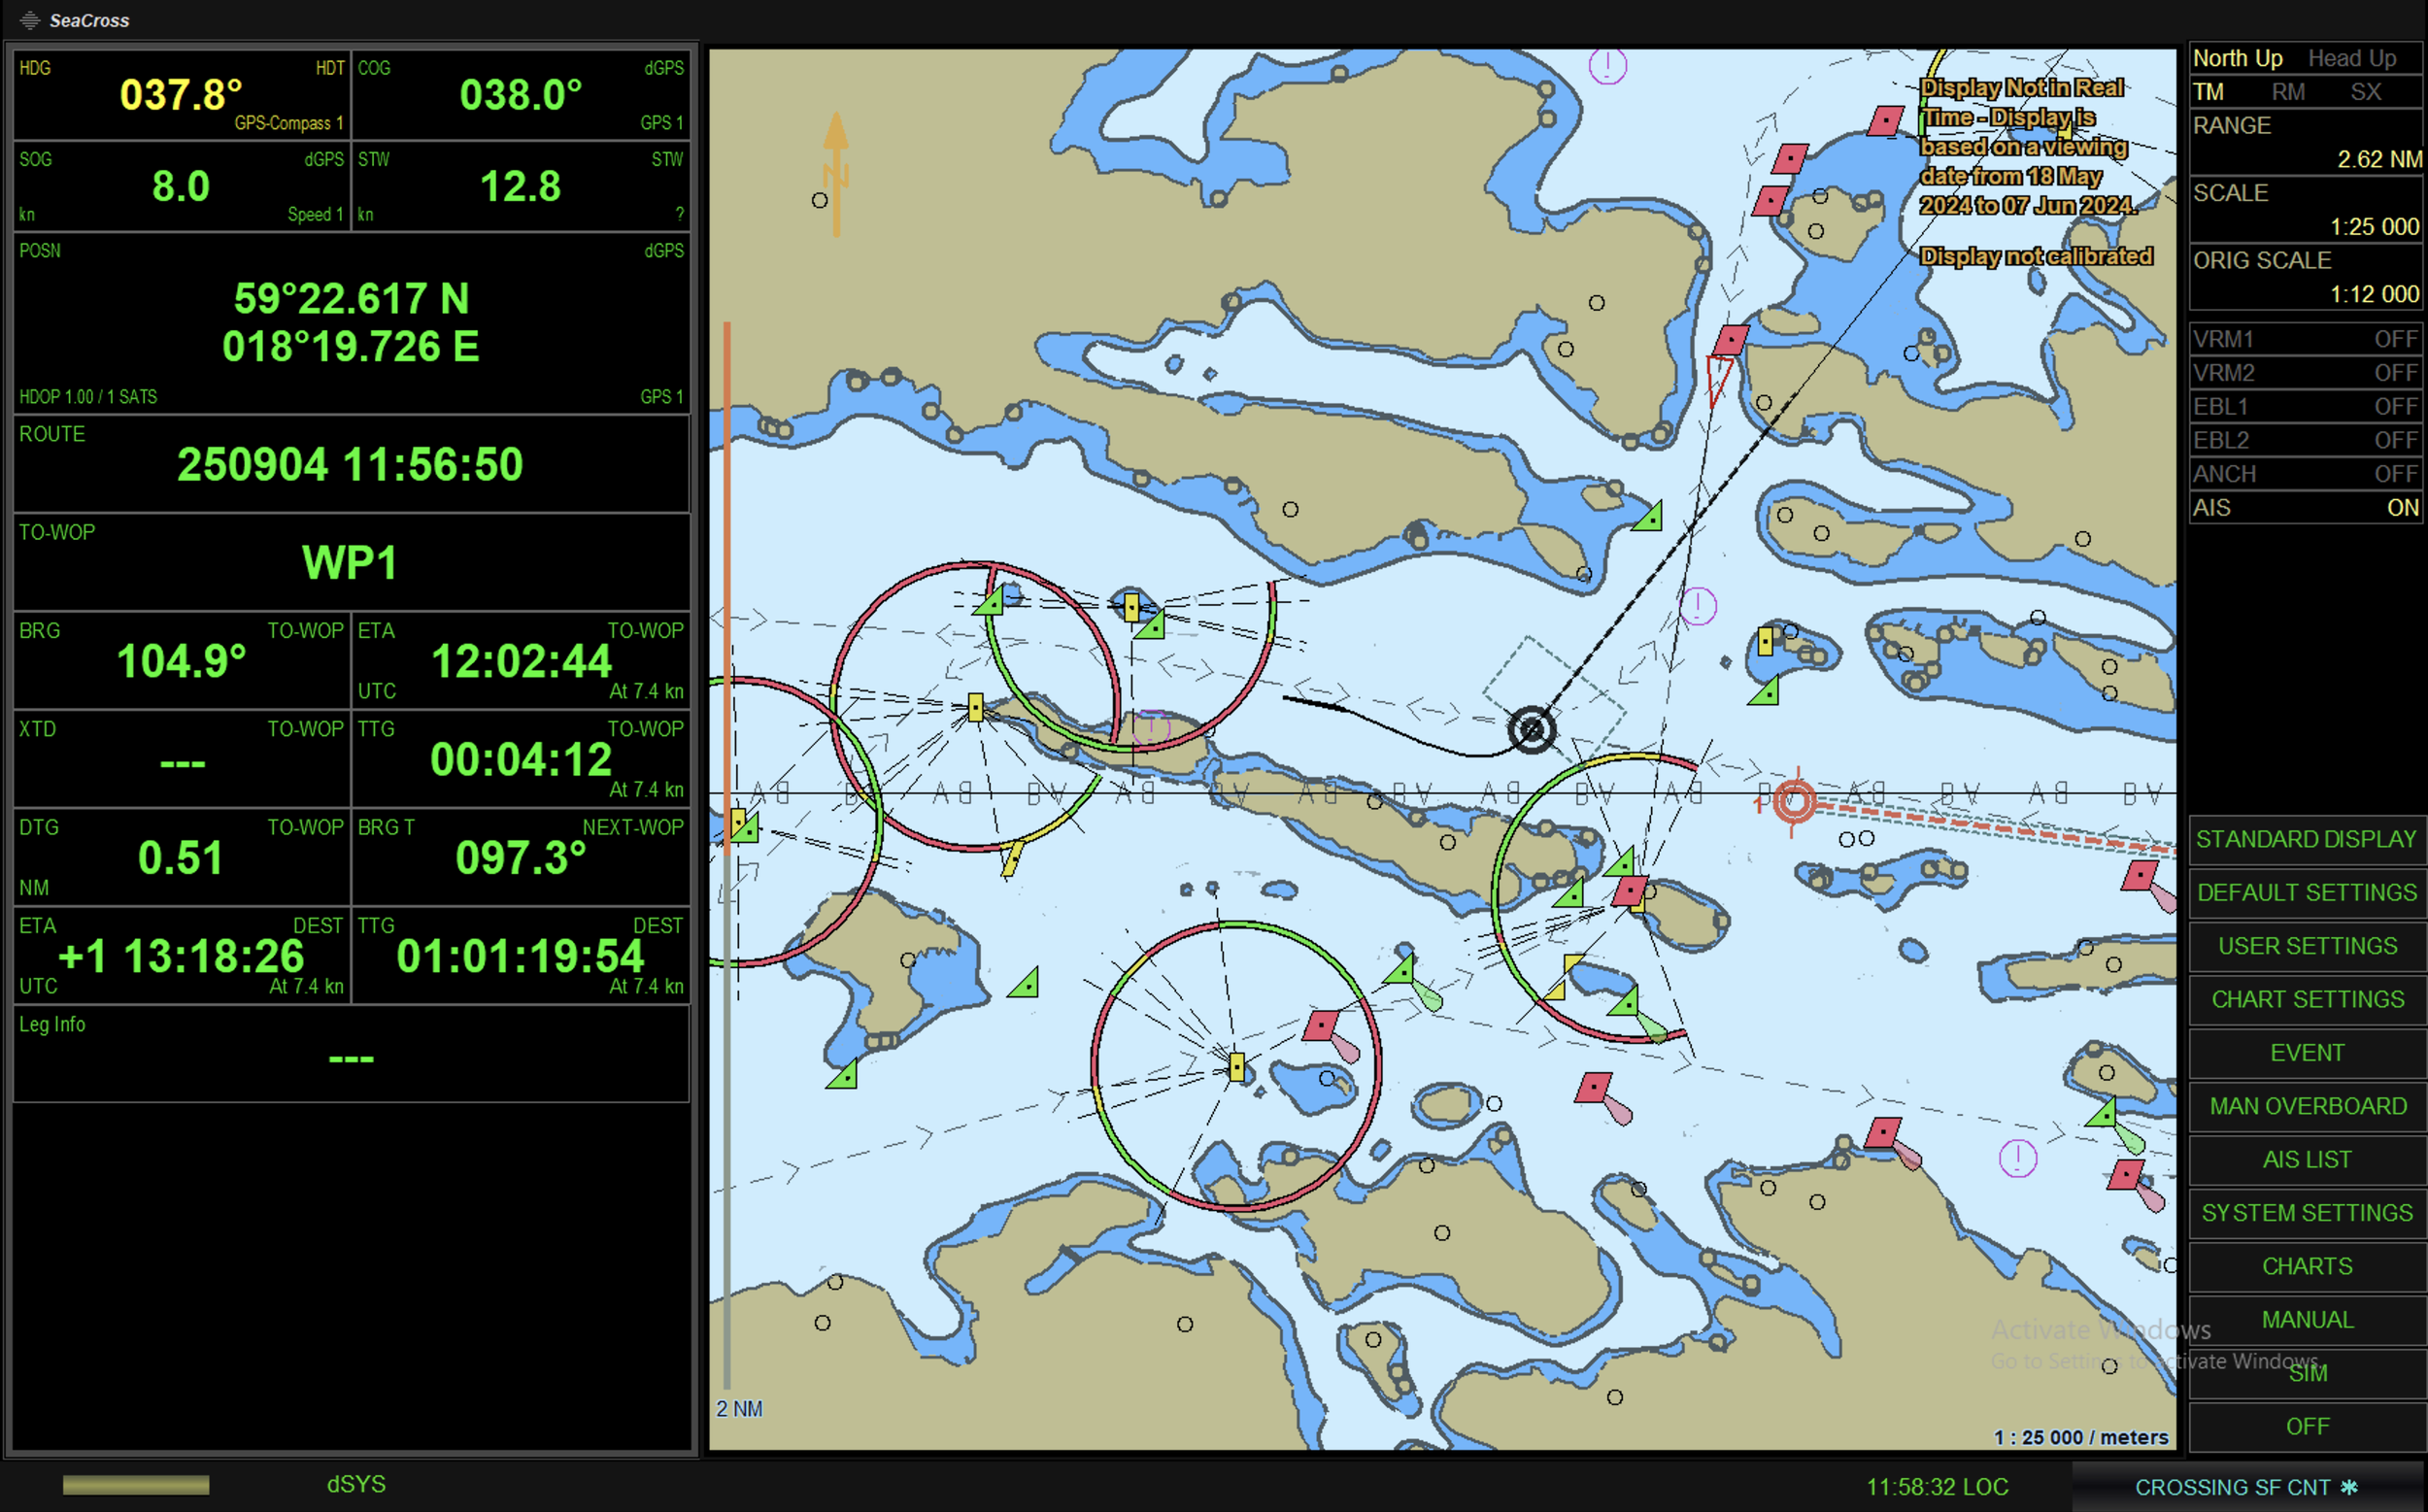Toggle VRM1 from OFF

[x=2305, y=339]
